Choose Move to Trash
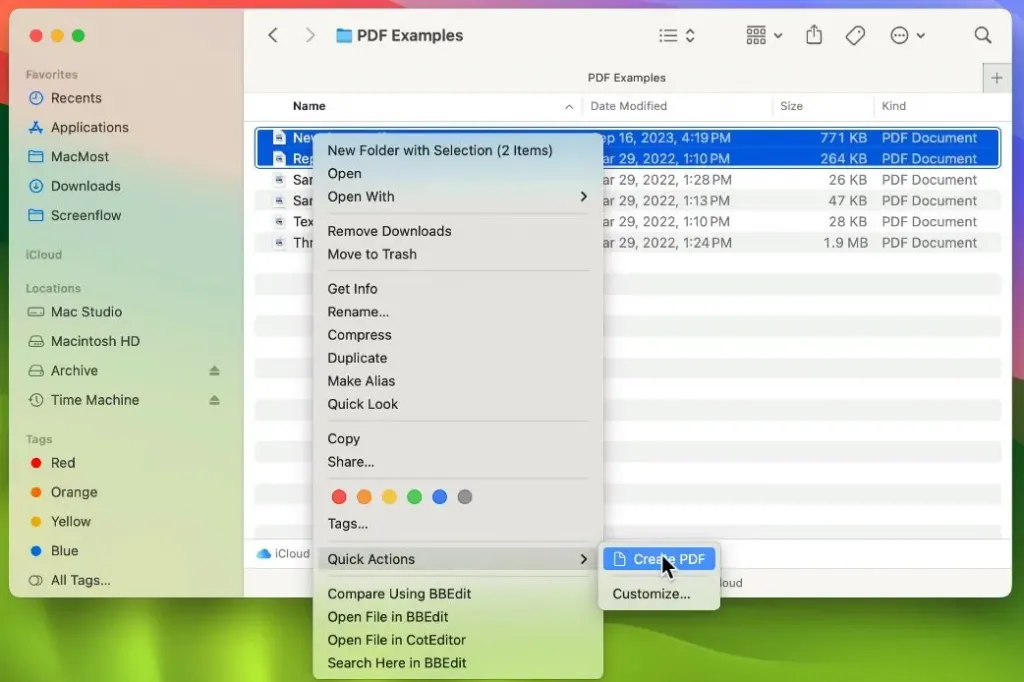Screen dimensions: 1024x682 point(372,254)
